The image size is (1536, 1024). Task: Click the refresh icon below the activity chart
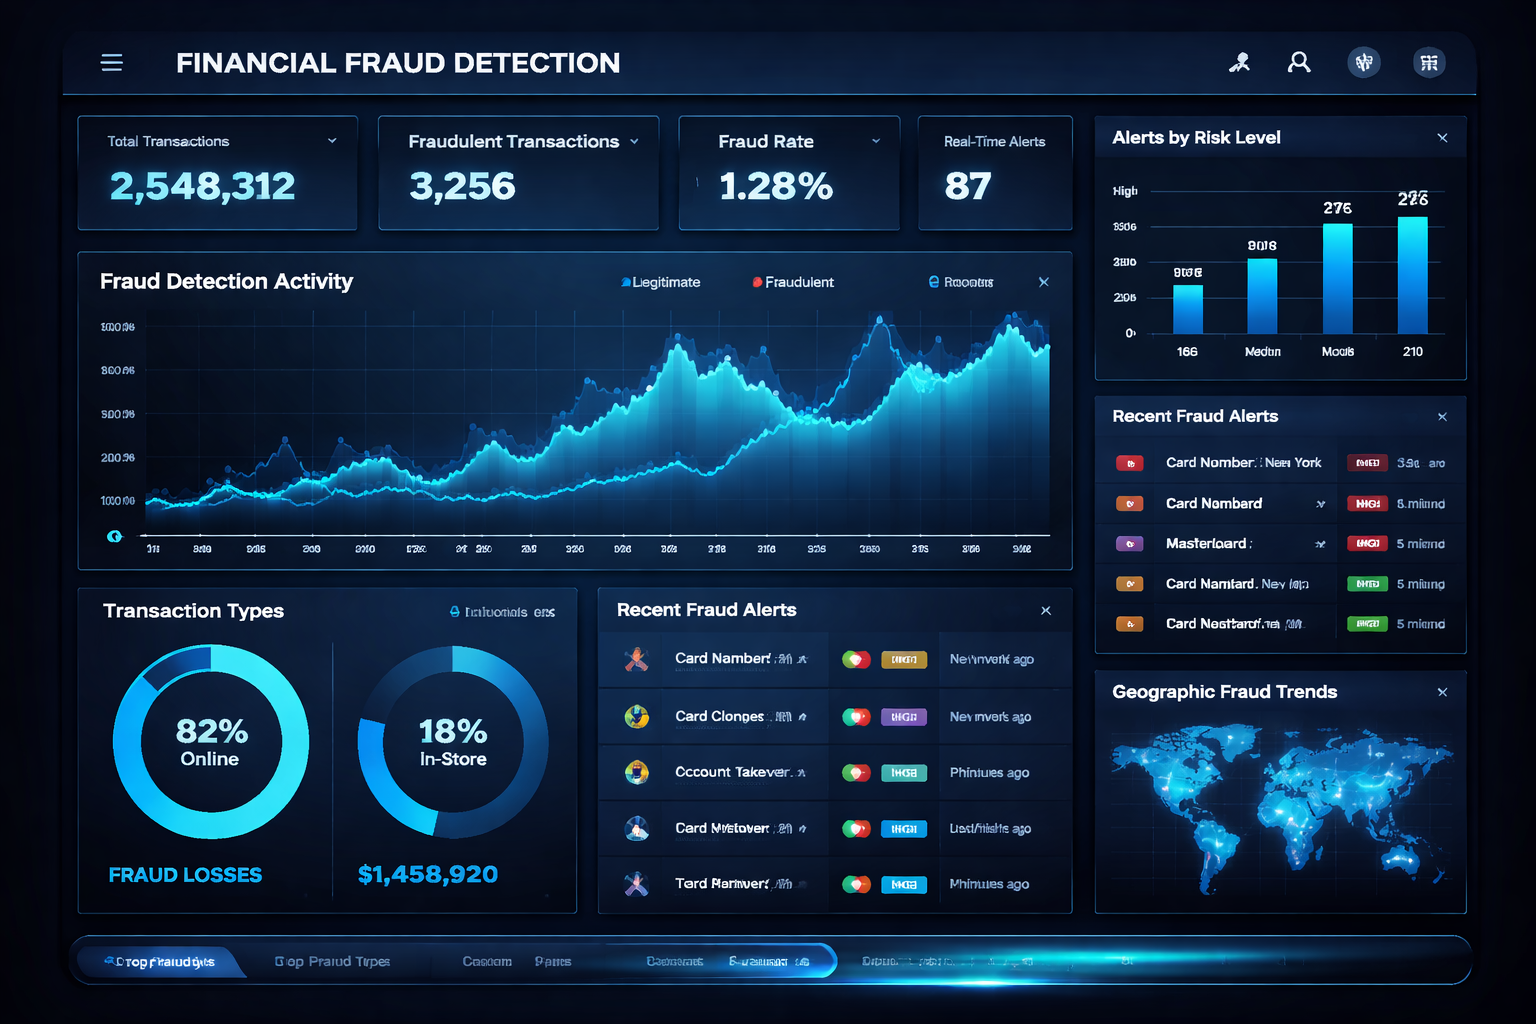(x=114, y=536)
